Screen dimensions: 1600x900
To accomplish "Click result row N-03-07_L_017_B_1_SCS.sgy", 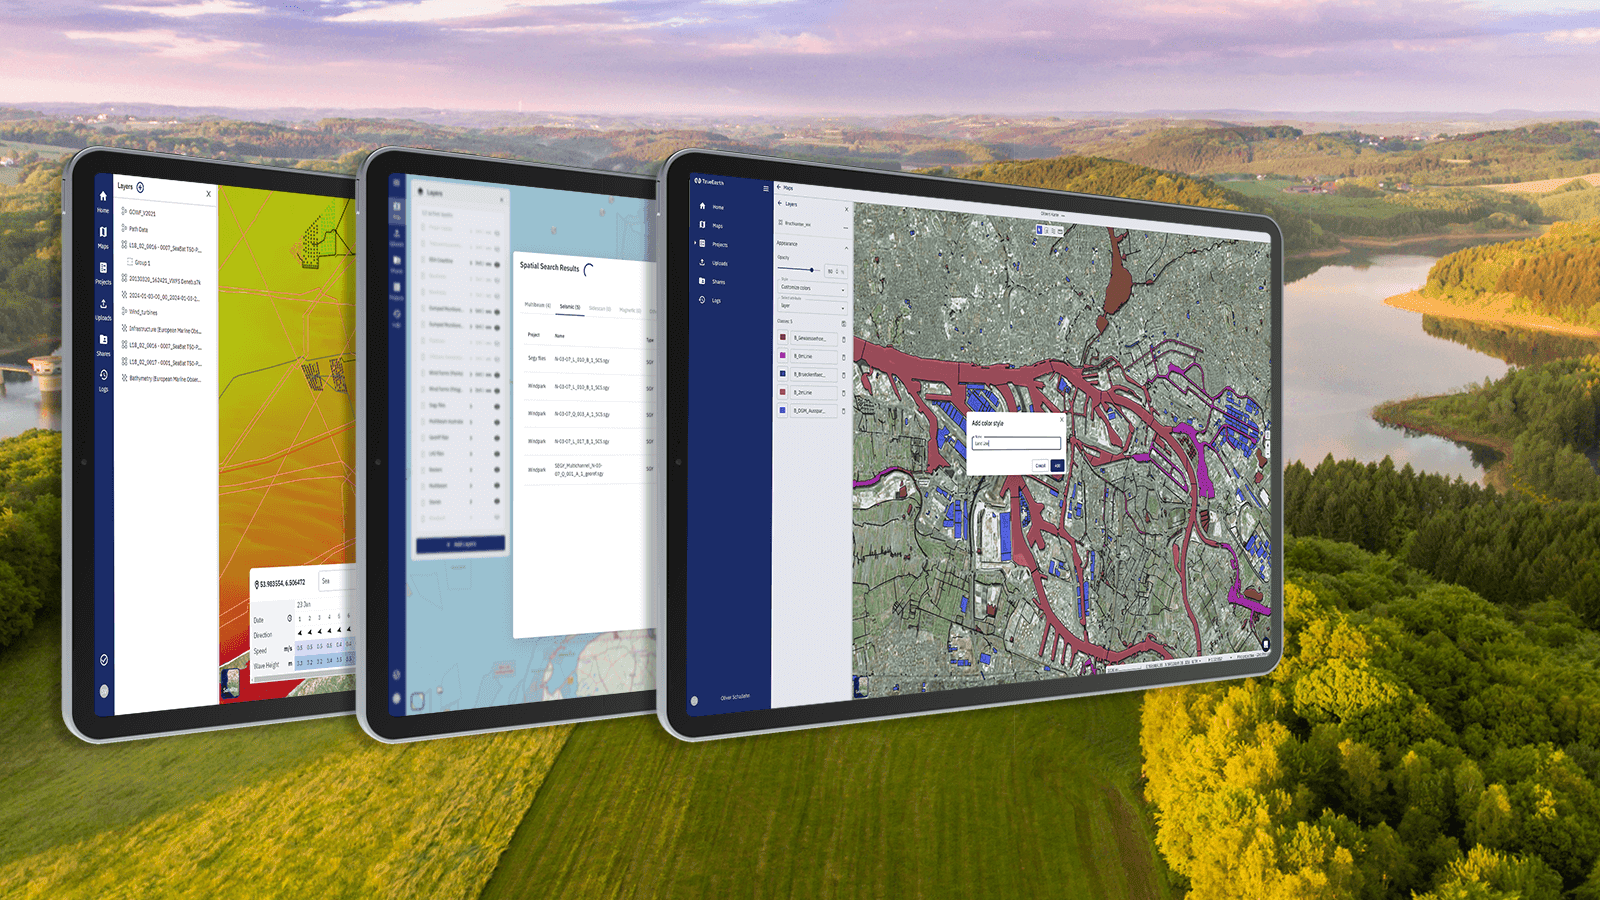I will pyautogui.click(x=589, y=441).
